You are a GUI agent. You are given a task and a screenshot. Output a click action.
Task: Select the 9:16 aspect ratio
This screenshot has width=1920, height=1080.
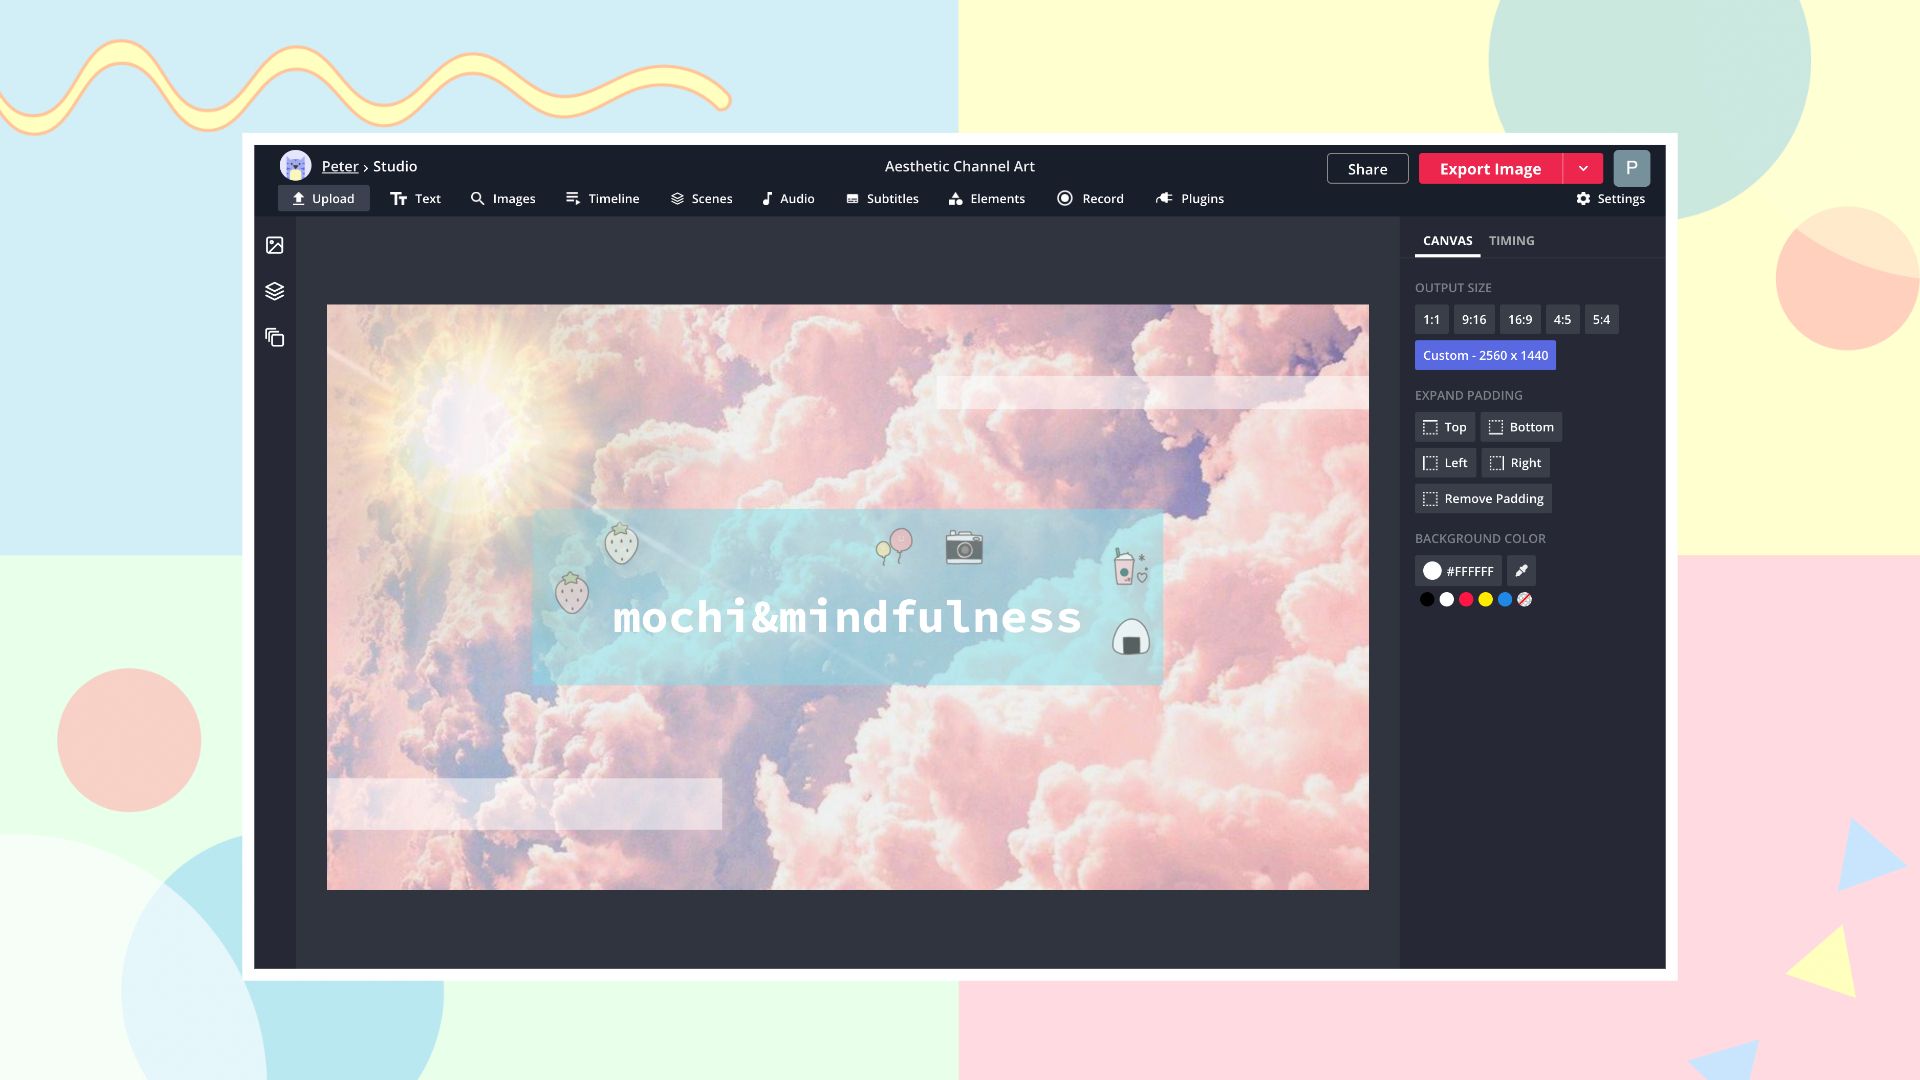(1473, 319)
